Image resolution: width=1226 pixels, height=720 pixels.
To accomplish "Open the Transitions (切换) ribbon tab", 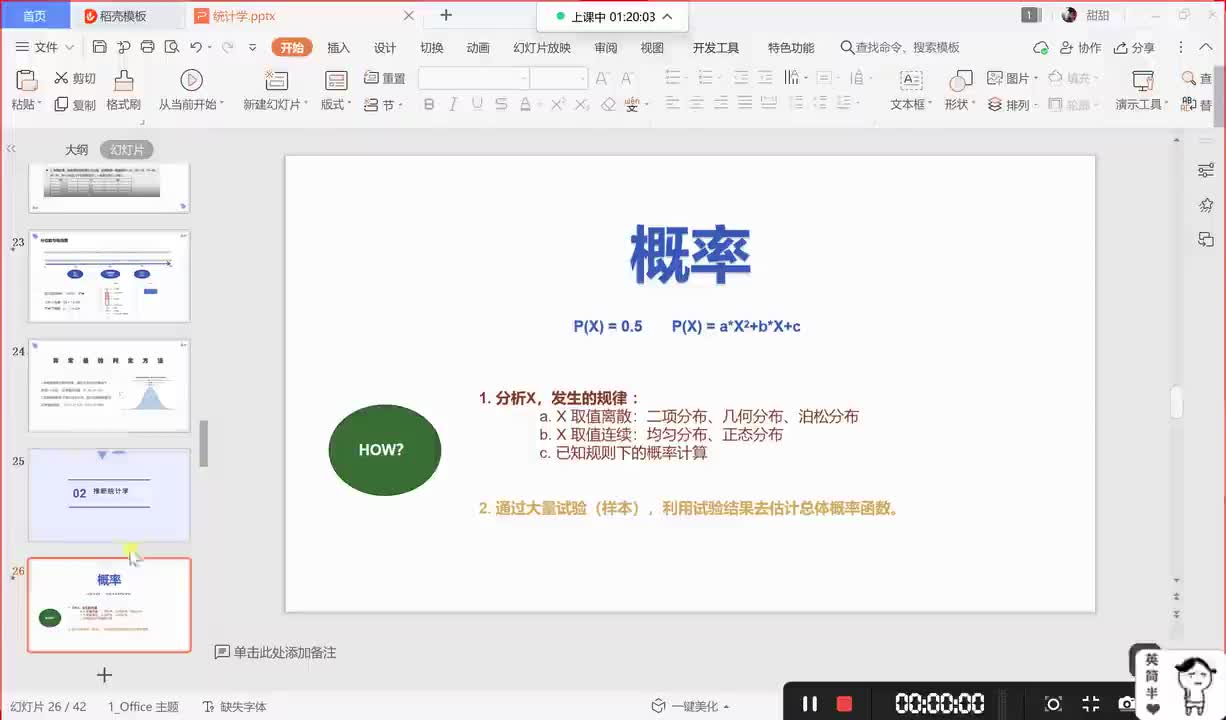I will point(431,48).
